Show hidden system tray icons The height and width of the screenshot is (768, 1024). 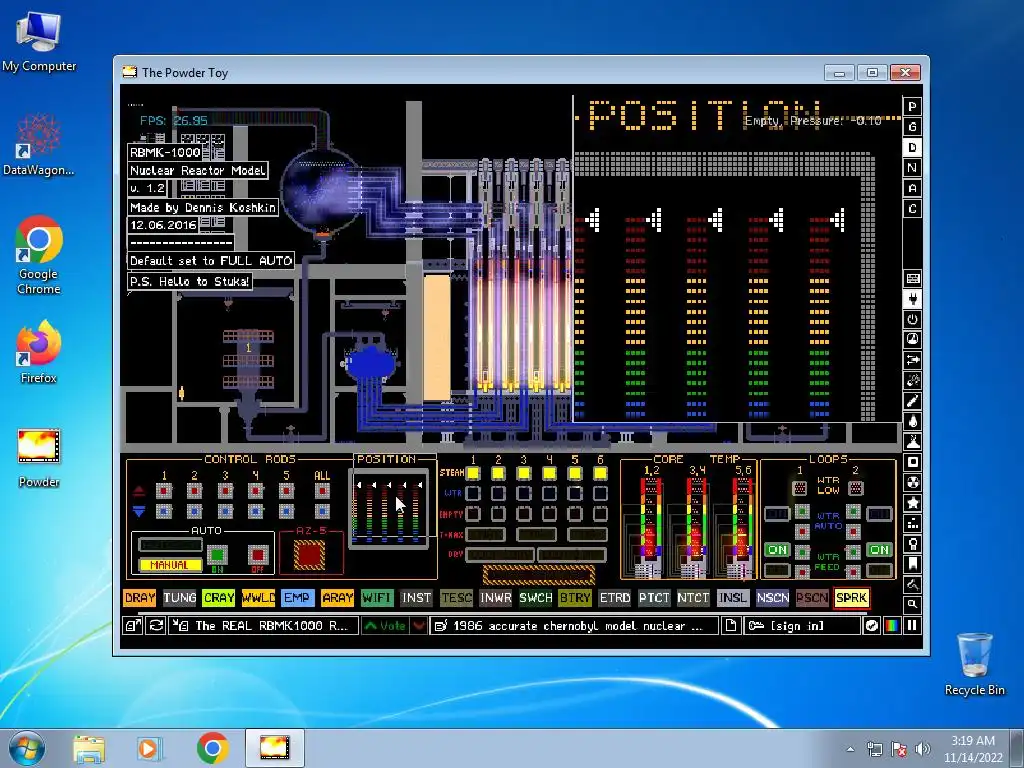[x=850, y=749]
